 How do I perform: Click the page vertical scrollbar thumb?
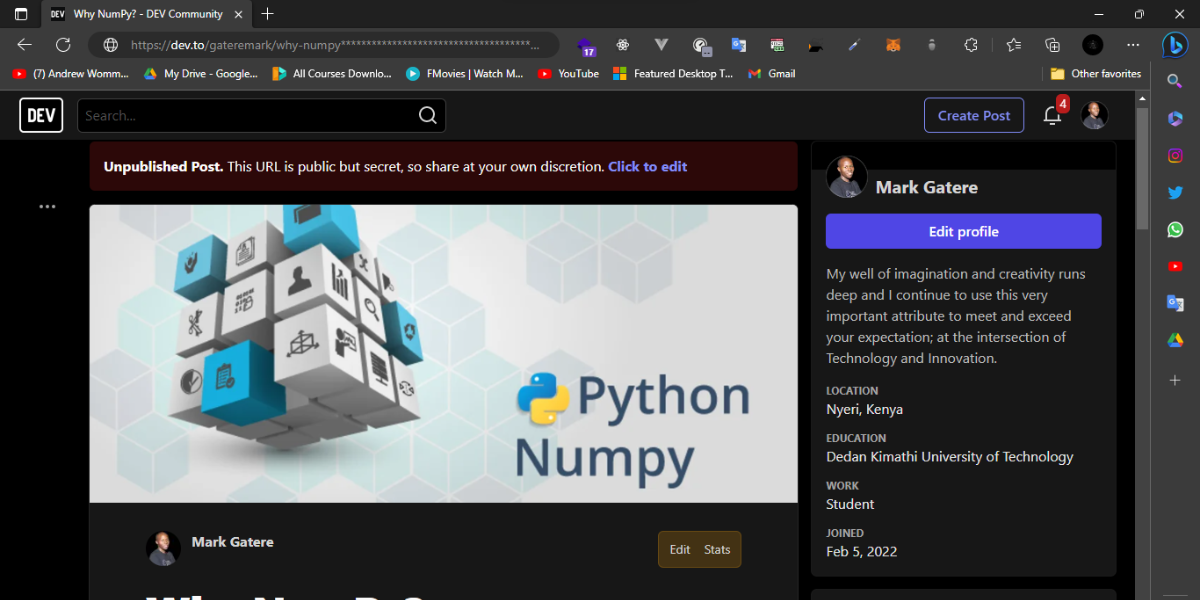click(x=1143, y=170)
